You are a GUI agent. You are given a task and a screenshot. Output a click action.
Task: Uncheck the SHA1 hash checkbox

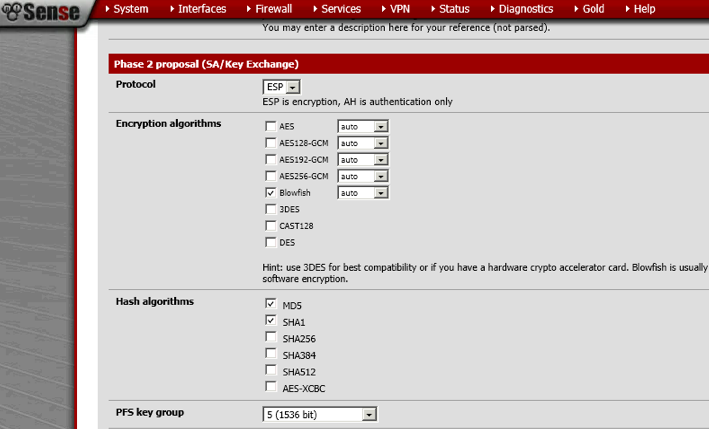(270, 320)
